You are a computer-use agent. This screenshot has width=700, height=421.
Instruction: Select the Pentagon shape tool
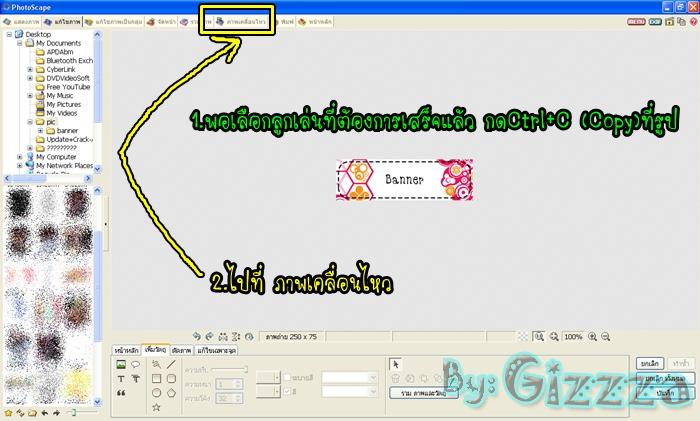(x=171, y=393)
